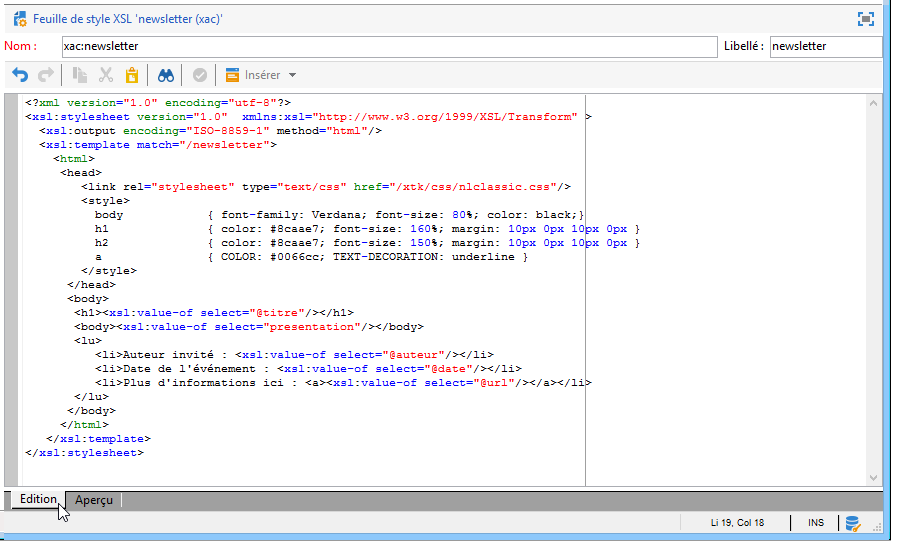Click the closing </xsl:stylesheet> line
907x556 pixels.
click(84, 453)
